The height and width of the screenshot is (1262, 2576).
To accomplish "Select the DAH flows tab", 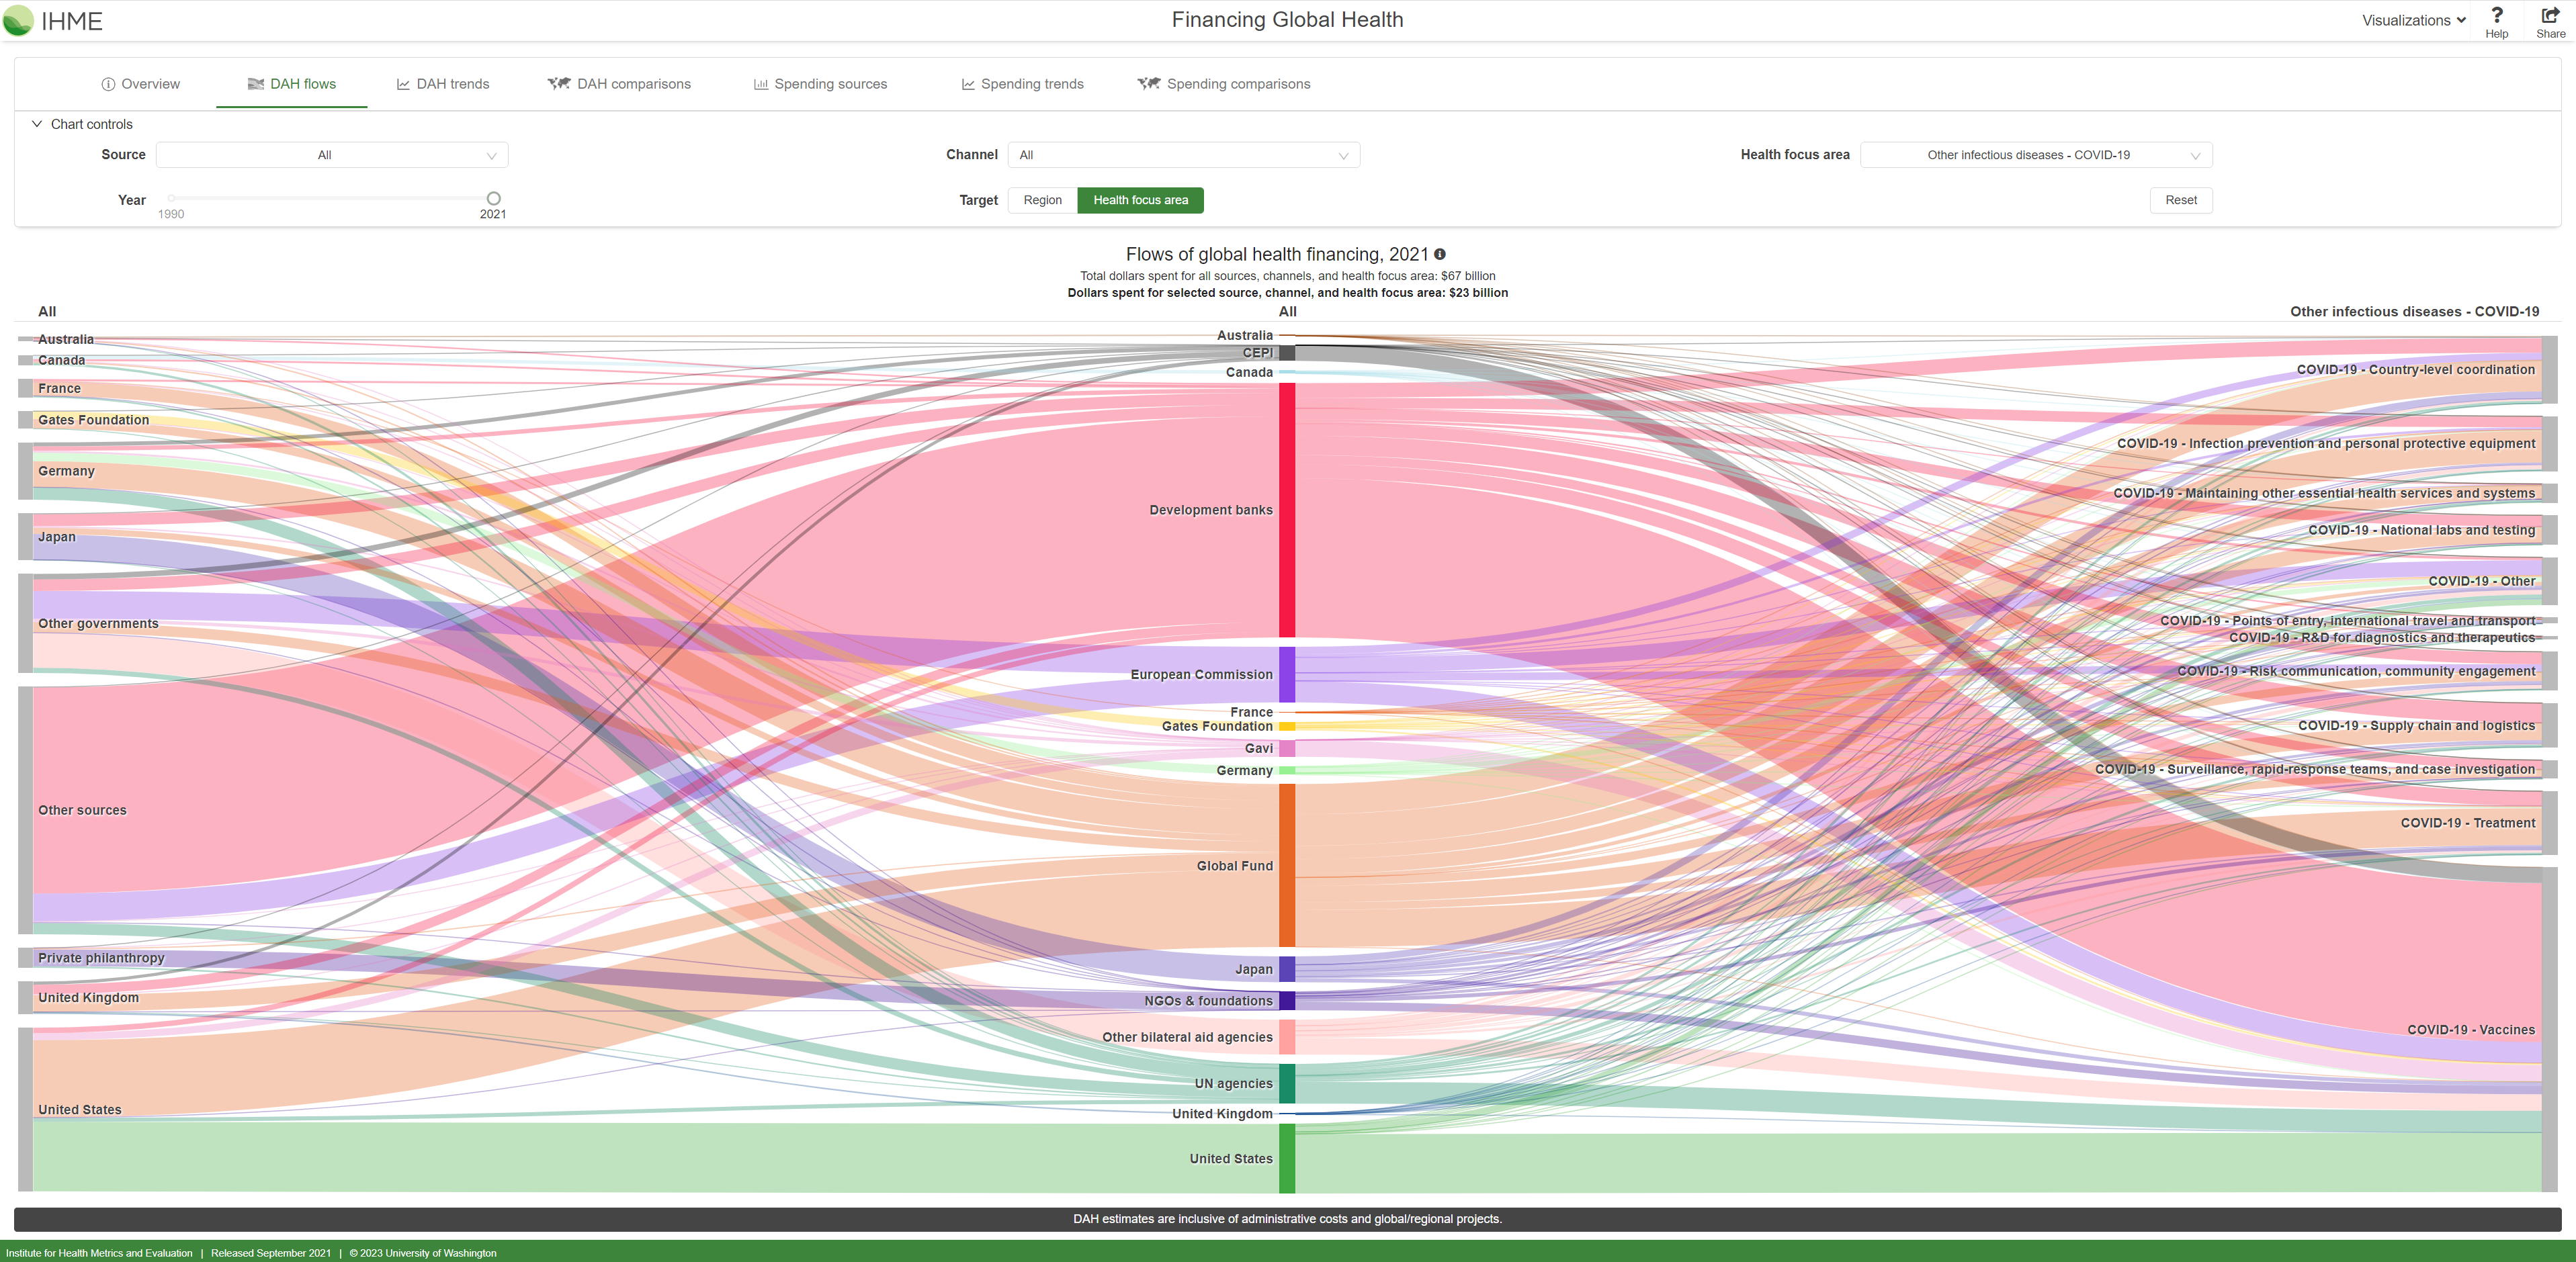I will pyautogui.click(x=292, y=84).
